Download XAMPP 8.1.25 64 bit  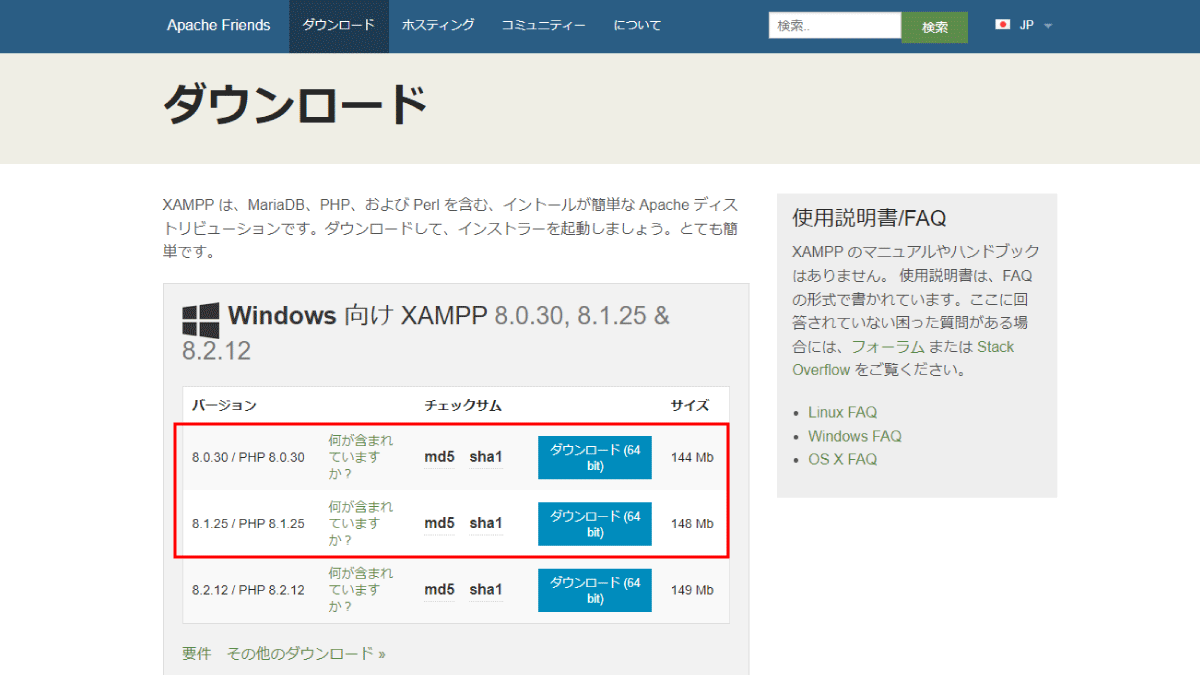click(x=595, y=524)
